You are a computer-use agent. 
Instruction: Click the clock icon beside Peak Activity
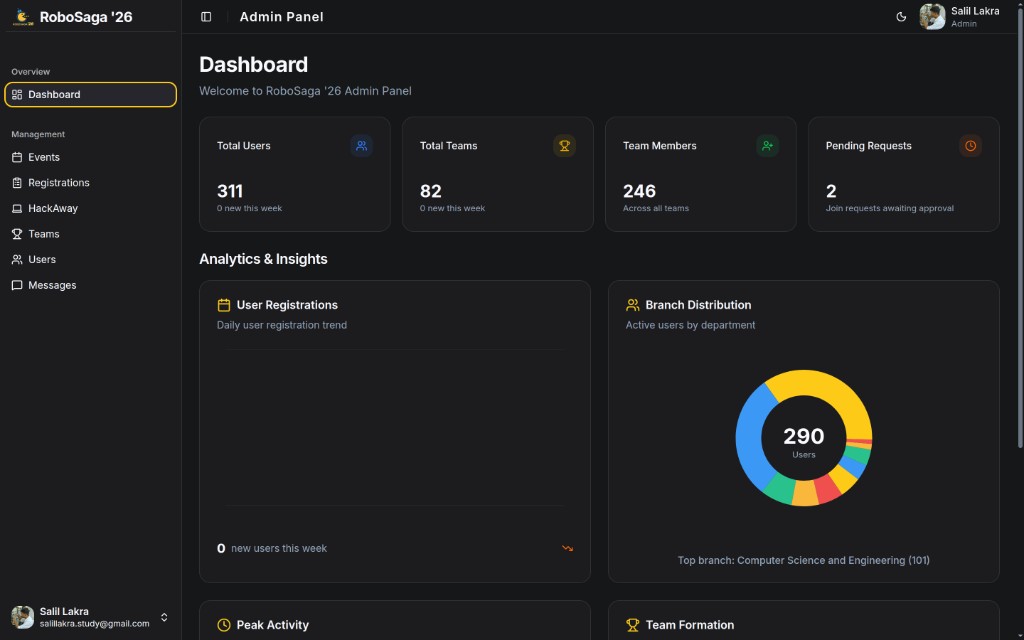click(223, 625)
